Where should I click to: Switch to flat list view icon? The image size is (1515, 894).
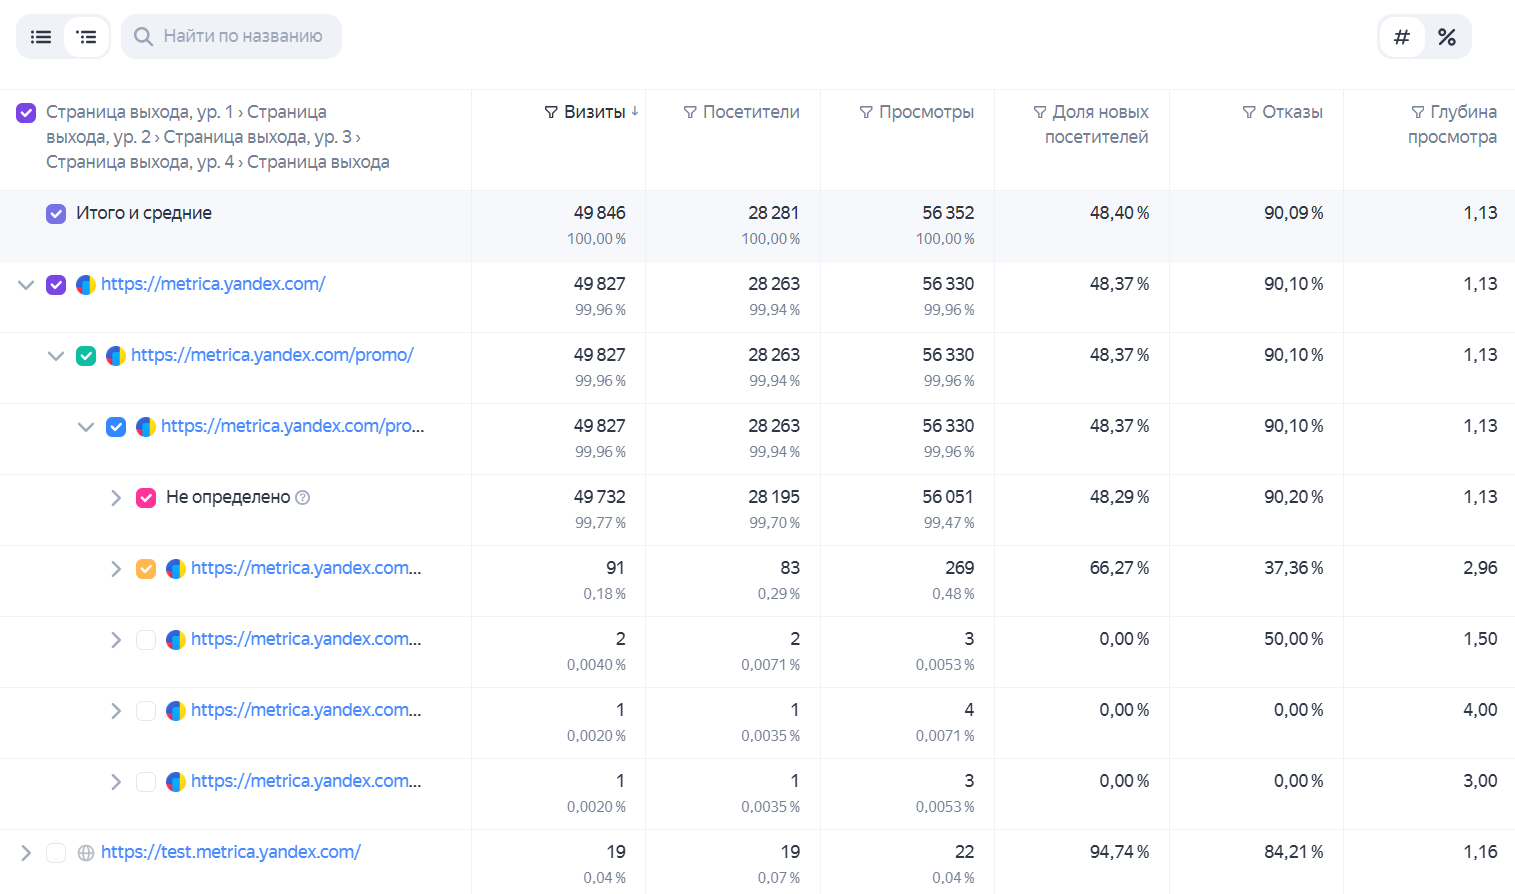point(41,37)
